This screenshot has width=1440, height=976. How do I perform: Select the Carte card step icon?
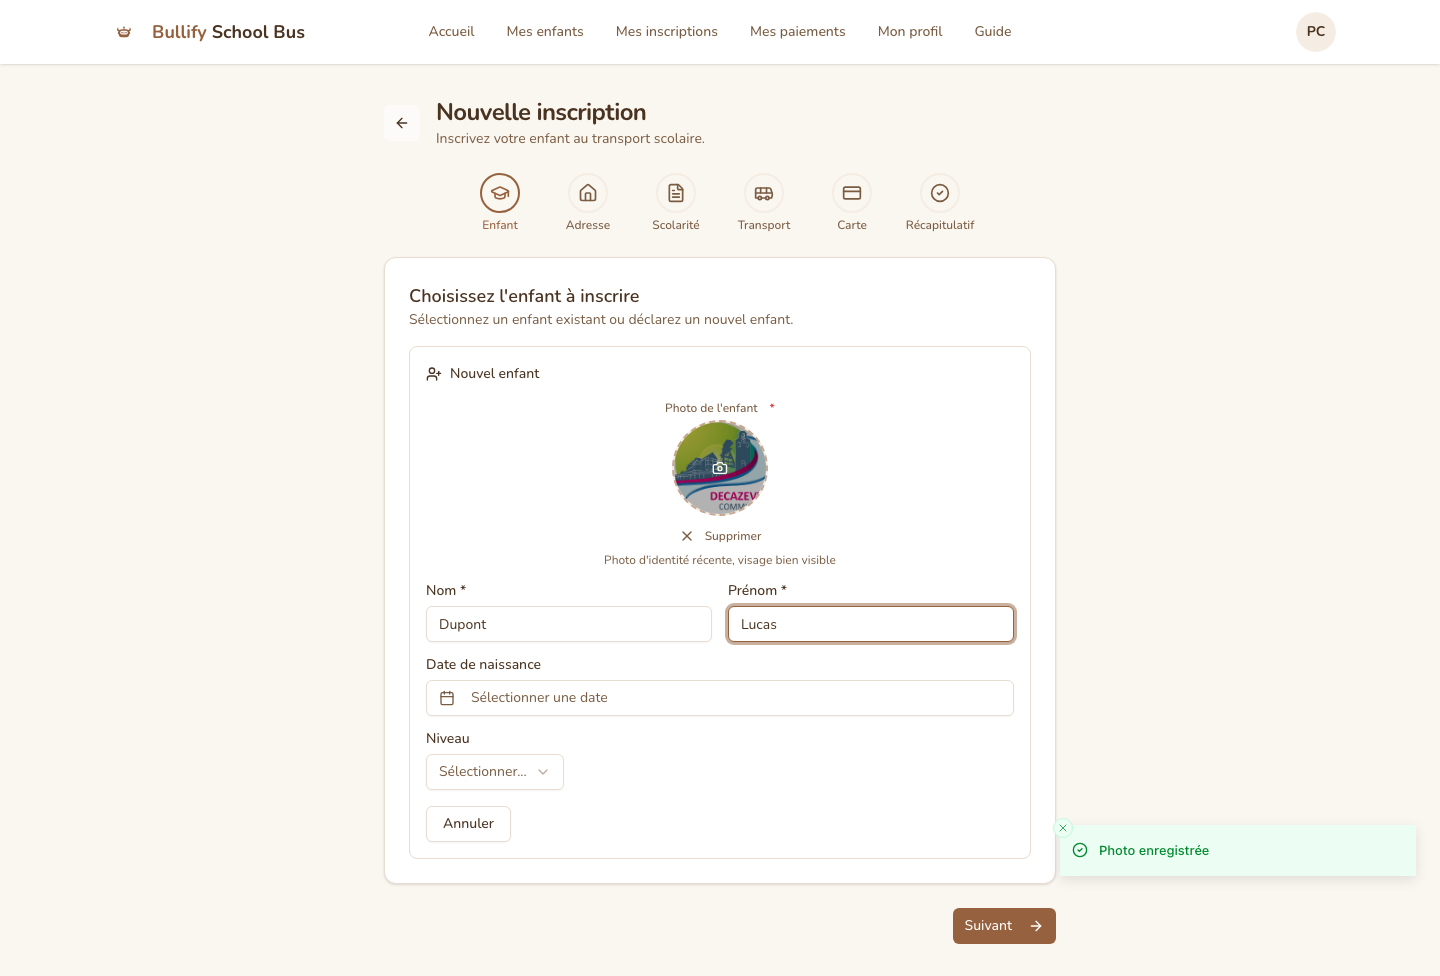point(852,193)
